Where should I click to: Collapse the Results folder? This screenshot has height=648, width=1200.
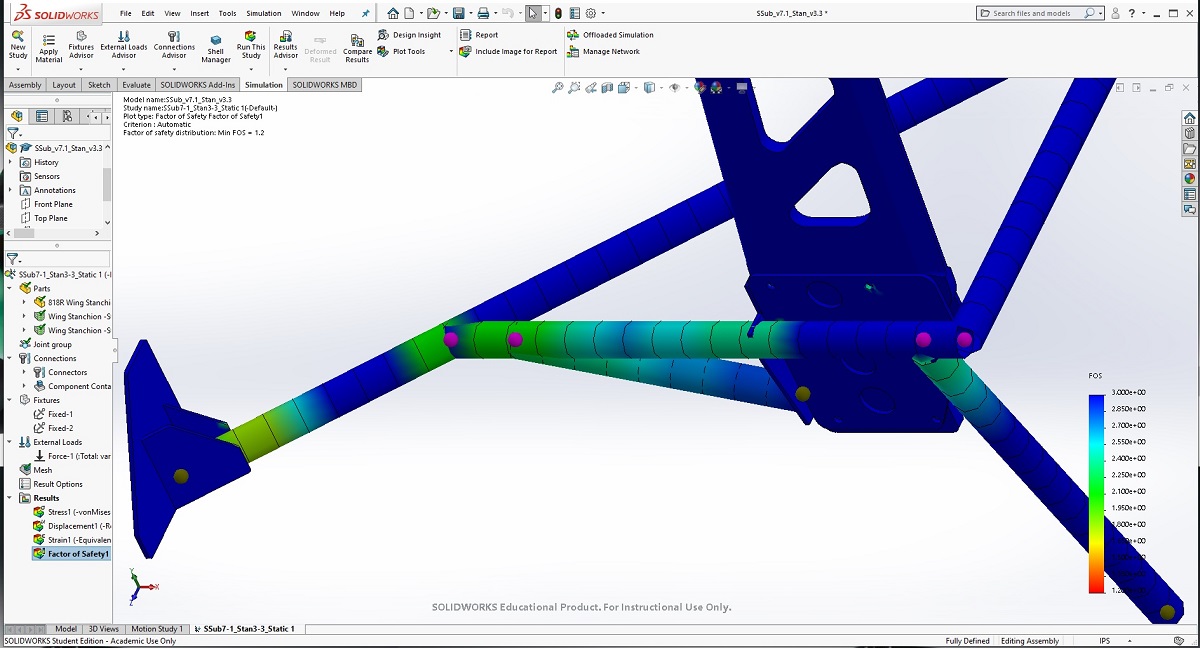[x=11, y=498]
